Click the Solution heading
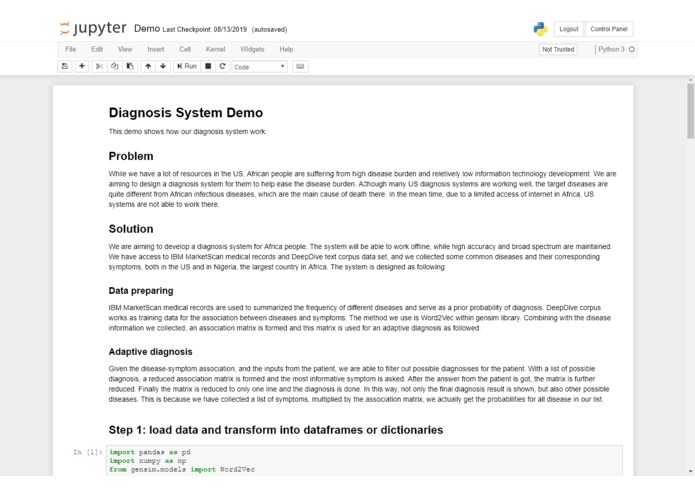 pos(131,229)
